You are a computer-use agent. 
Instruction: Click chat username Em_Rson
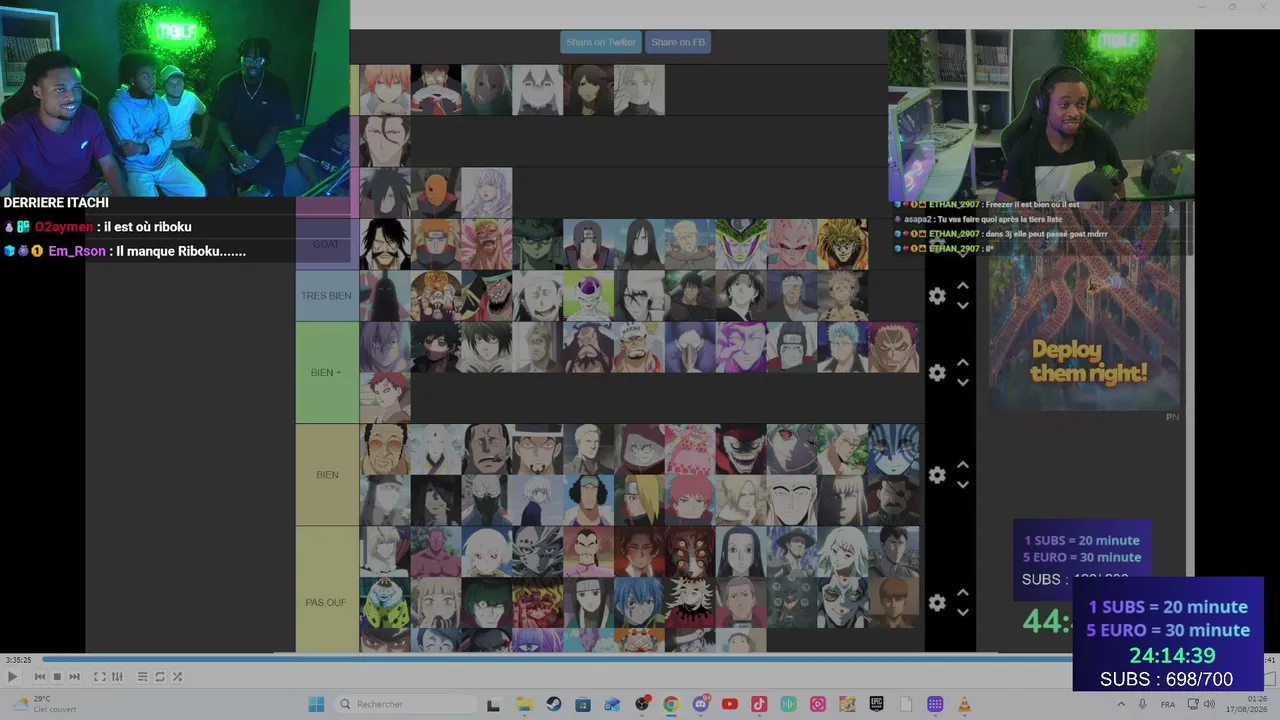click(x=77, y=251)
